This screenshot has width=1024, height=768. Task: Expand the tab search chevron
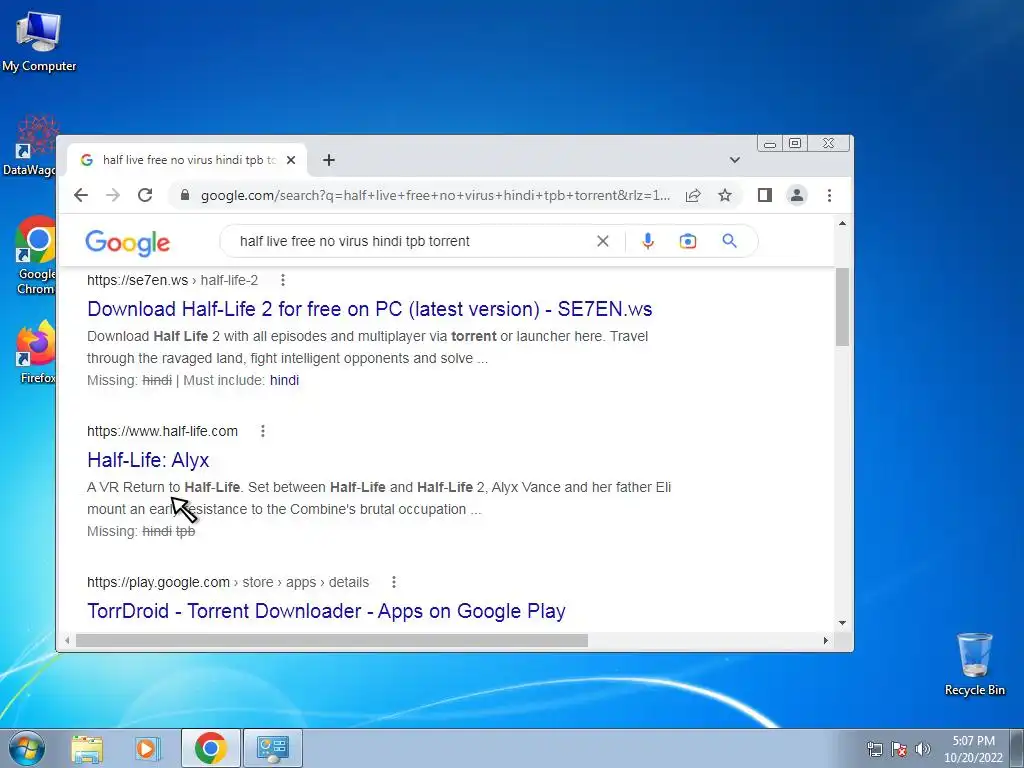click(x=735, y=160)
